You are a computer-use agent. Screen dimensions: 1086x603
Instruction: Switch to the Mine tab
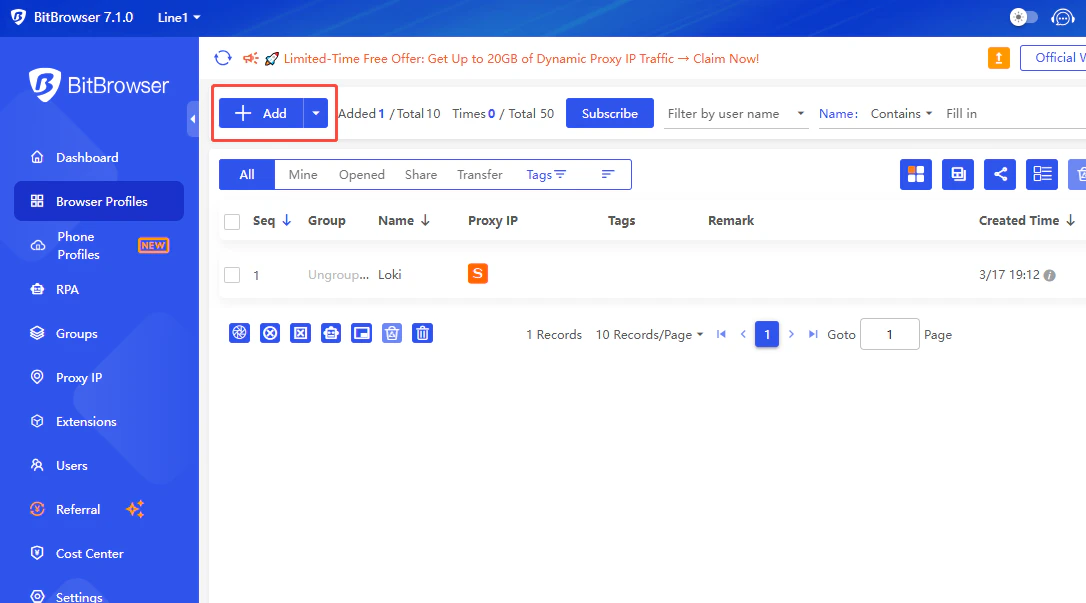click(303, 174)
